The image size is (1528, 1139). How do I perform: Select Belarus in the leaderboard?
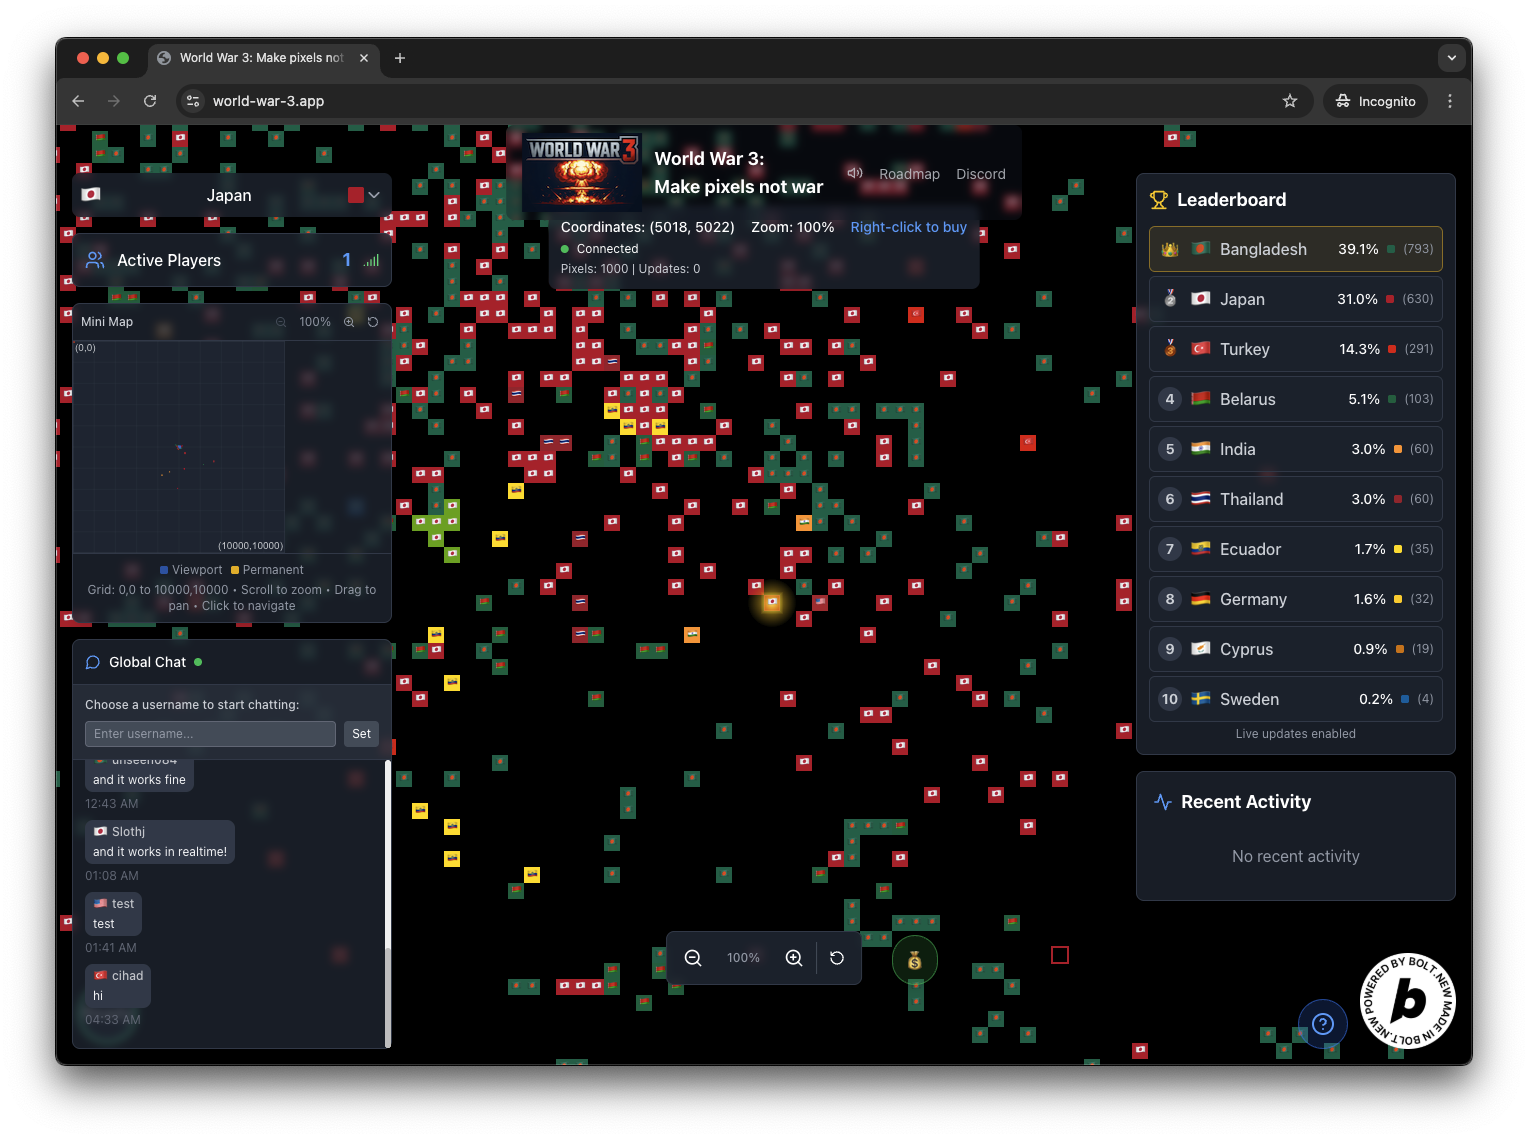1296,399
